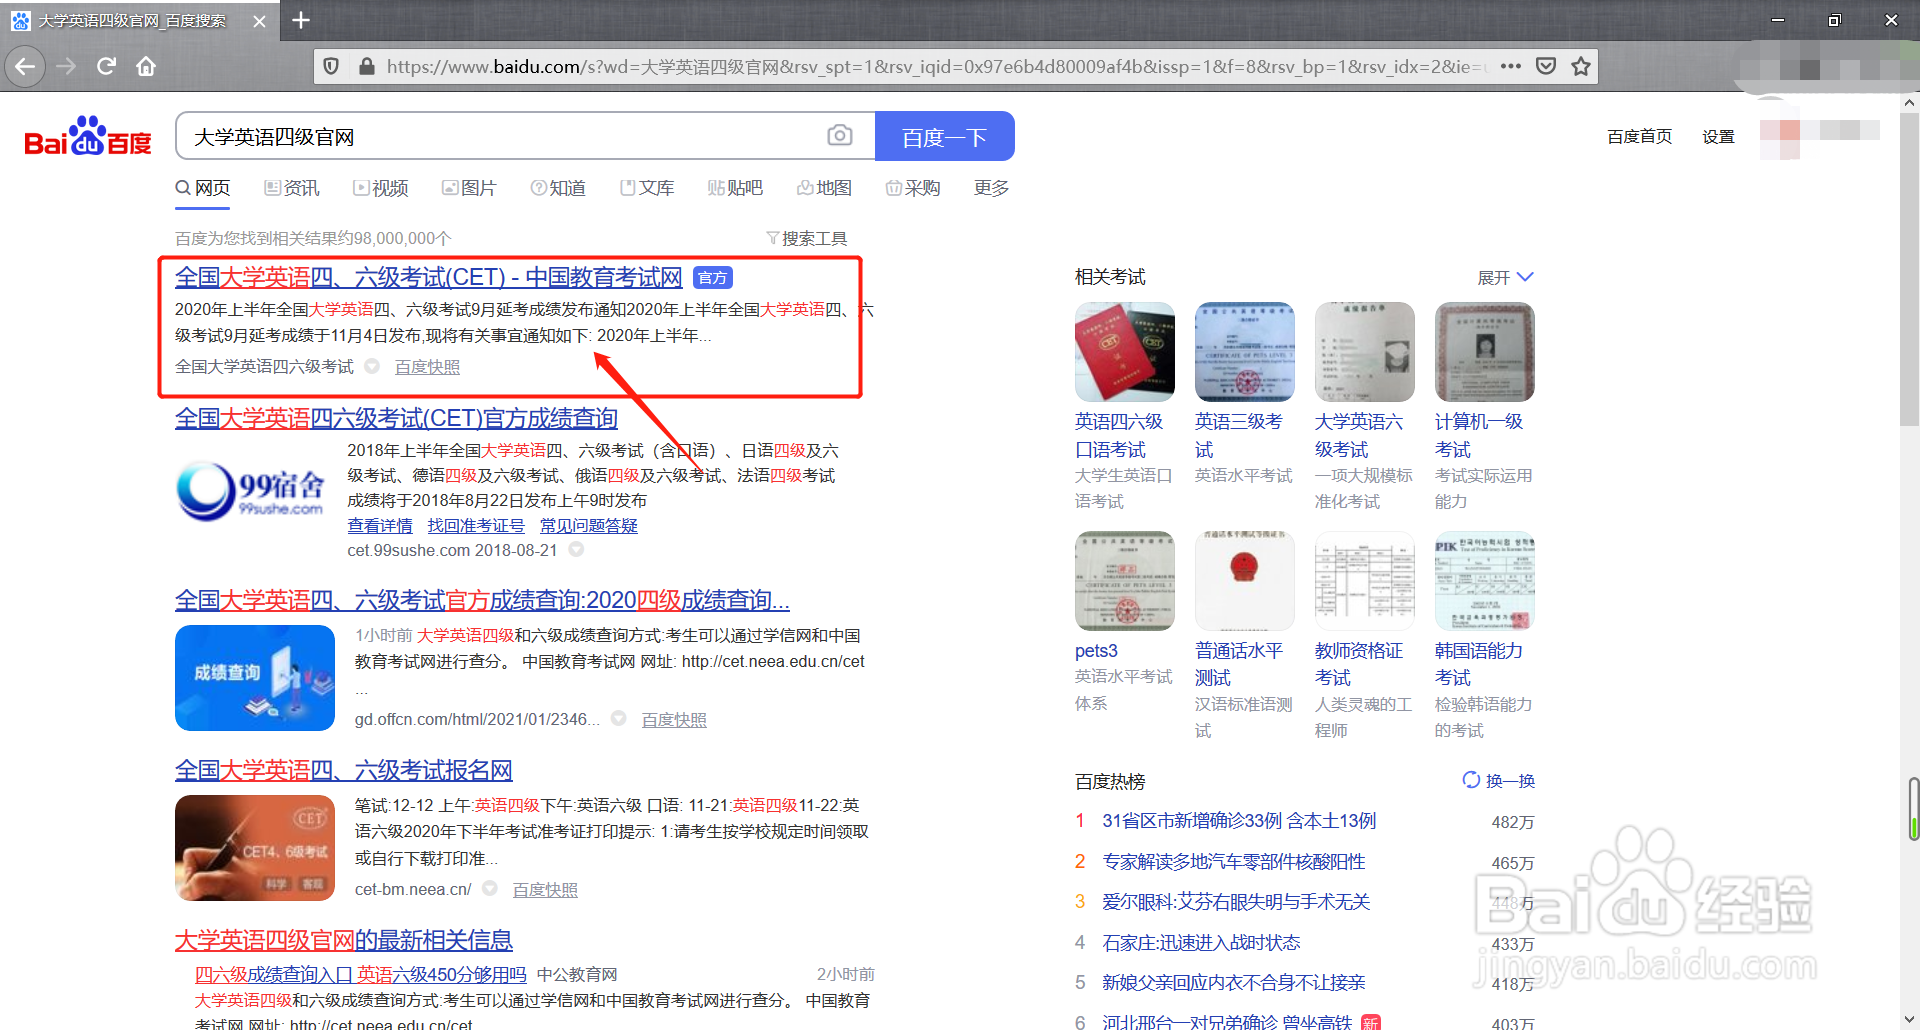Click the 查看详情 link
Viewport: 1920px width, 1030px height.
(380, 525)
